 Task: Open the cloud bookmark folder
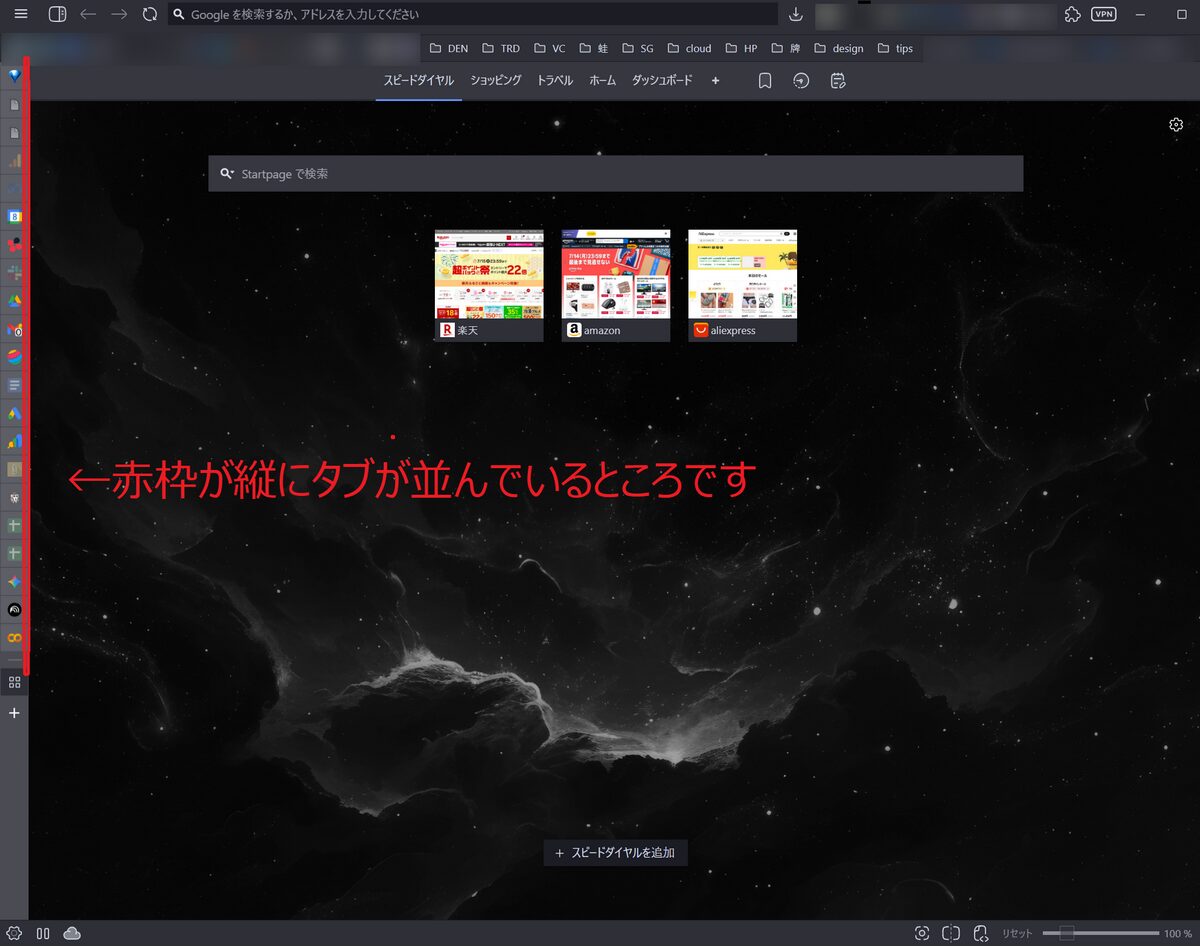click(x=688, y=48)
